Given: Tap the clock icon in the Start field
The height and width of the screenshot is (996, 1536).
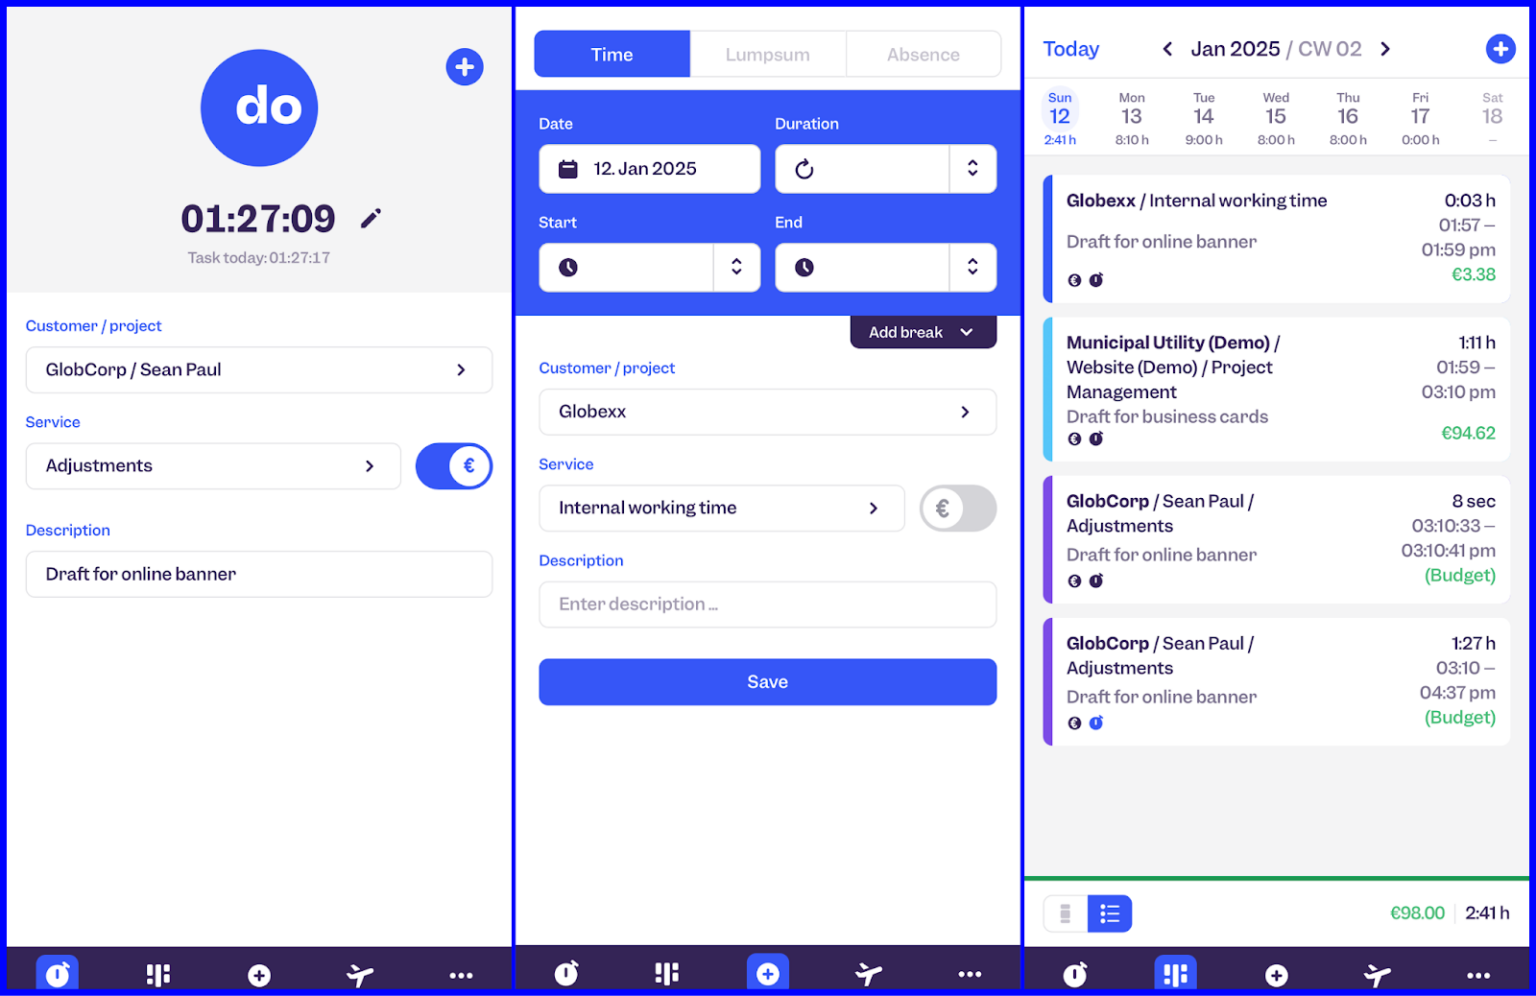Looking at the screenshot, I should coord(566,267).
